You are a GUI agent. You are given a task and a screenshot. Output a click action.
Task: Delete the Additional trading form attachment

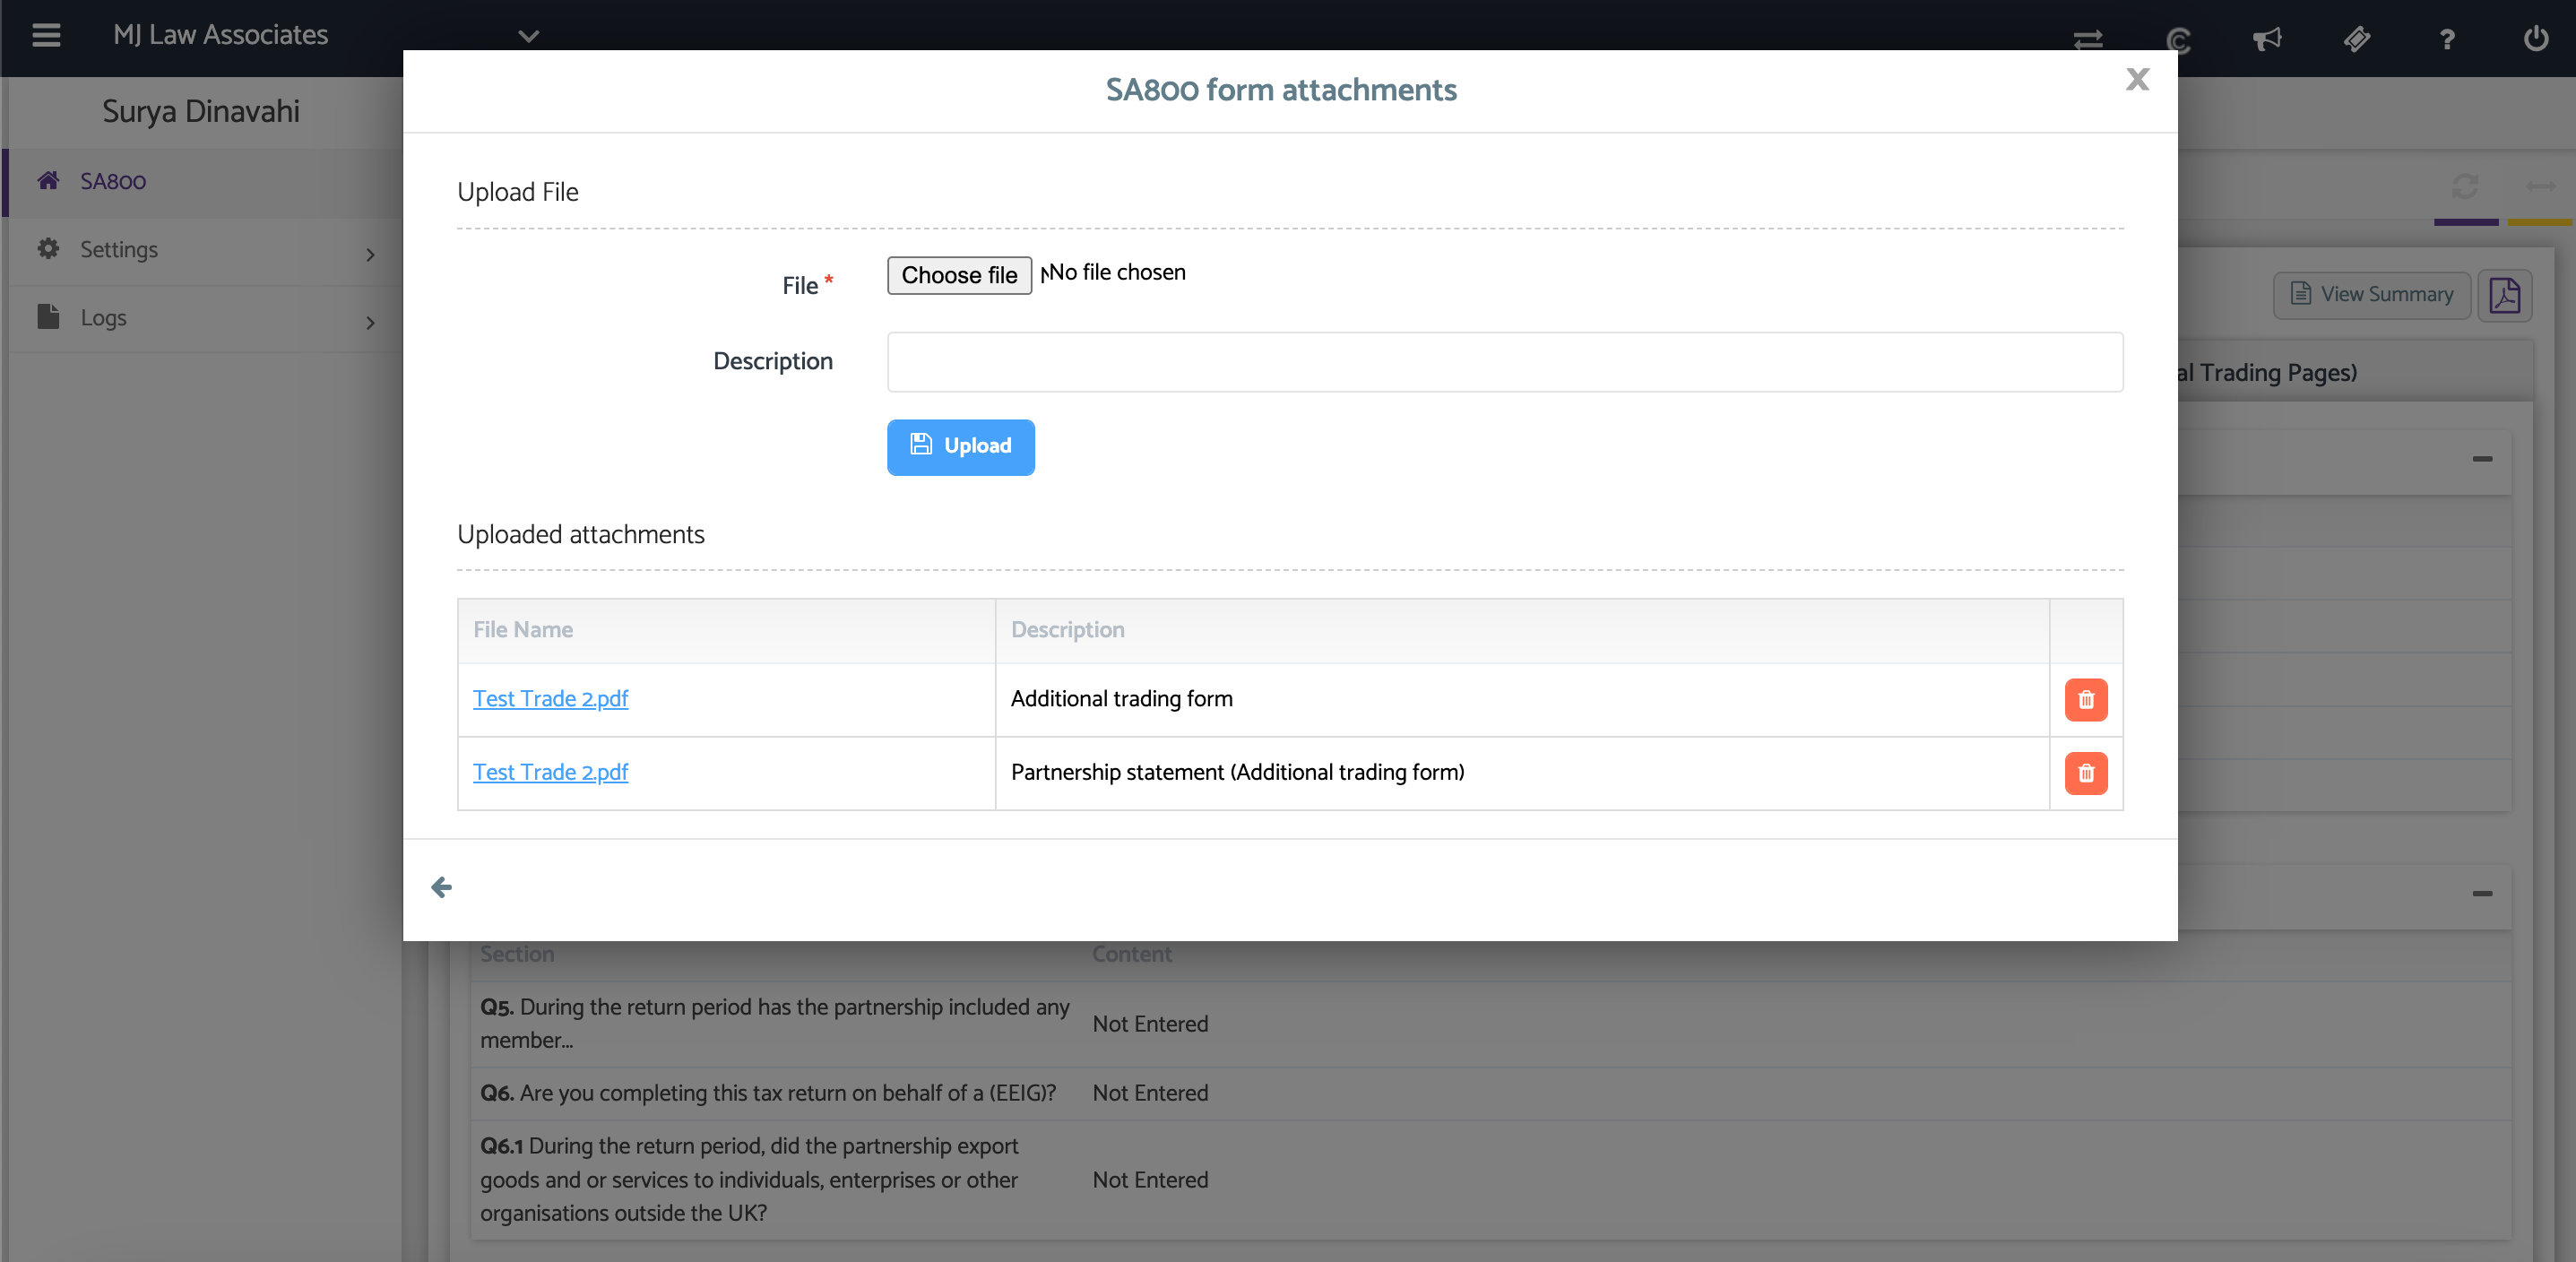click(2085, 700)
